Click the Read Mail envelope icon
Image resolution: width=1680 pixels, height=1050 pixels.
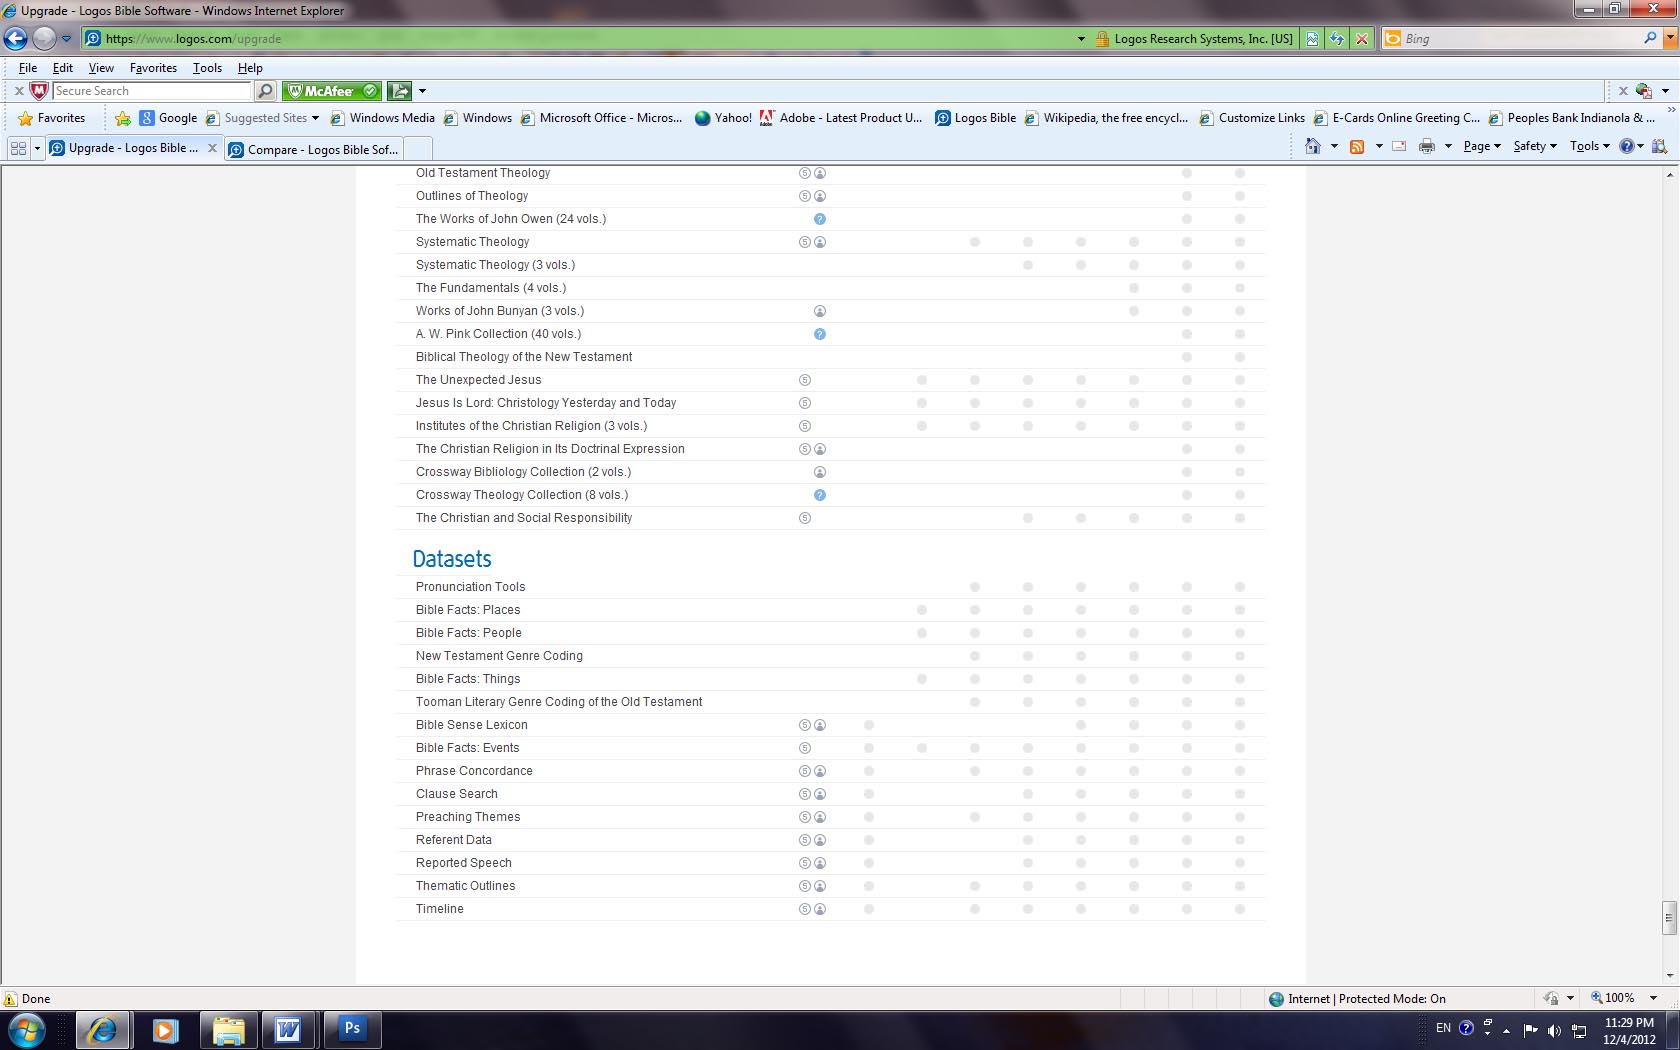(x=1399, y=146)
